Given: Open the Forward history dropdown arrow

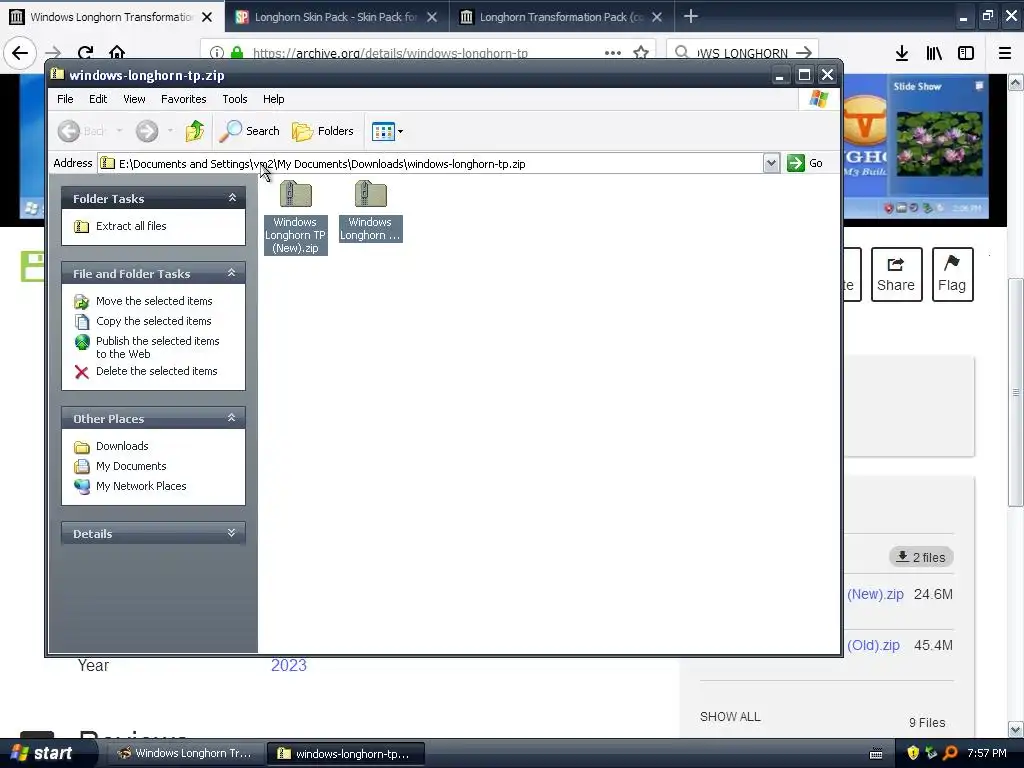Looking at the screenshot, I should (x=170, y=131).
